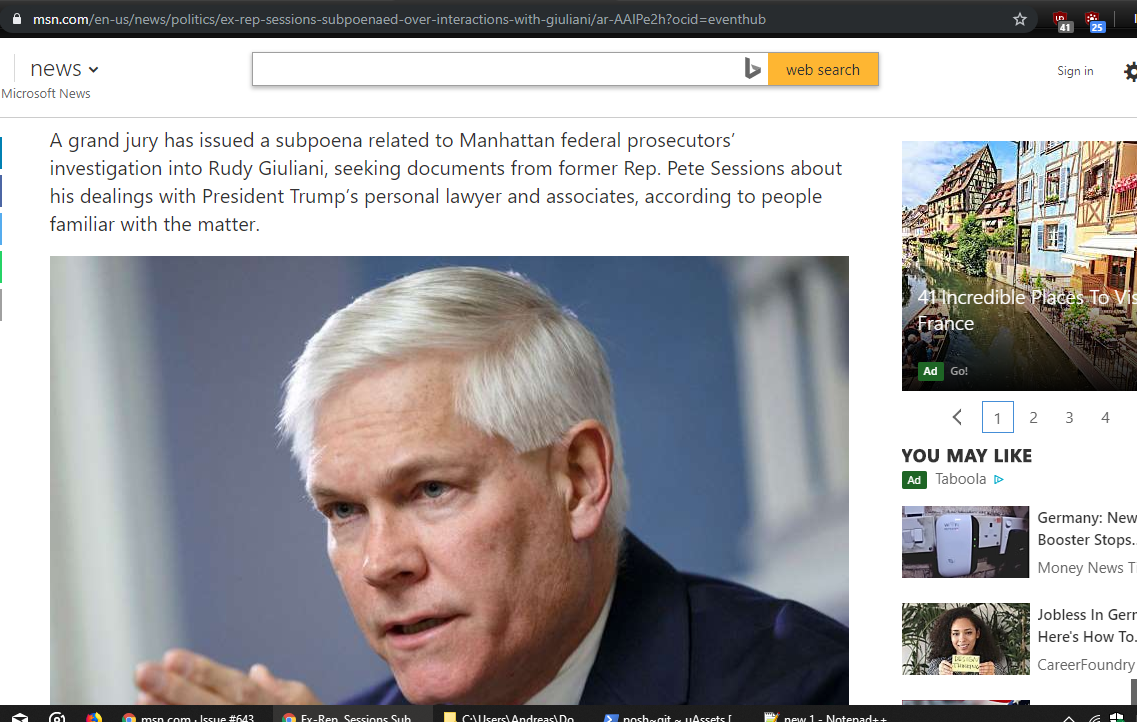Bookmark this page with the star icon
This screenshot has width=1137, height=722.
coord(1020,20)
